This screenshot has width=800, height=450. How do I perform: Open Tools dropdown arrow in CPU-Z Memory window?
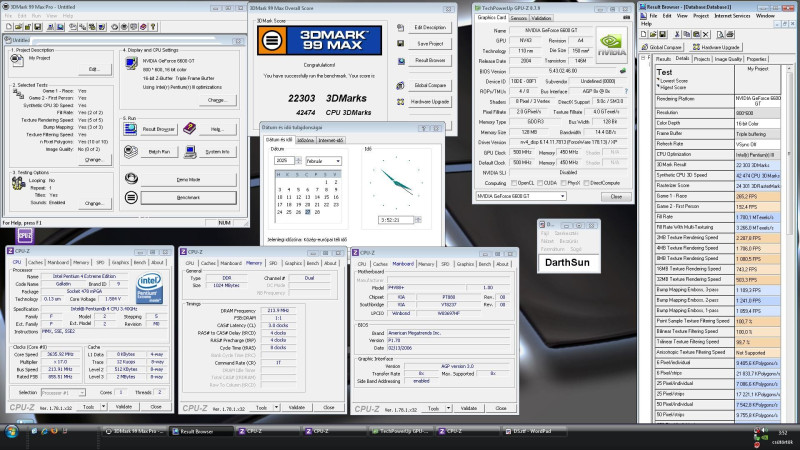[x=277, y=407]
